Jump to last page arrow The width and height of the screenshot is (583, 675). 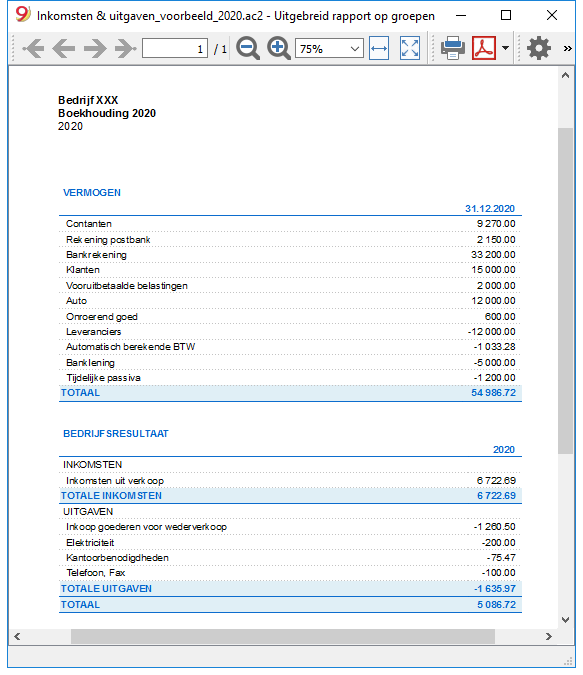(126, 48)
